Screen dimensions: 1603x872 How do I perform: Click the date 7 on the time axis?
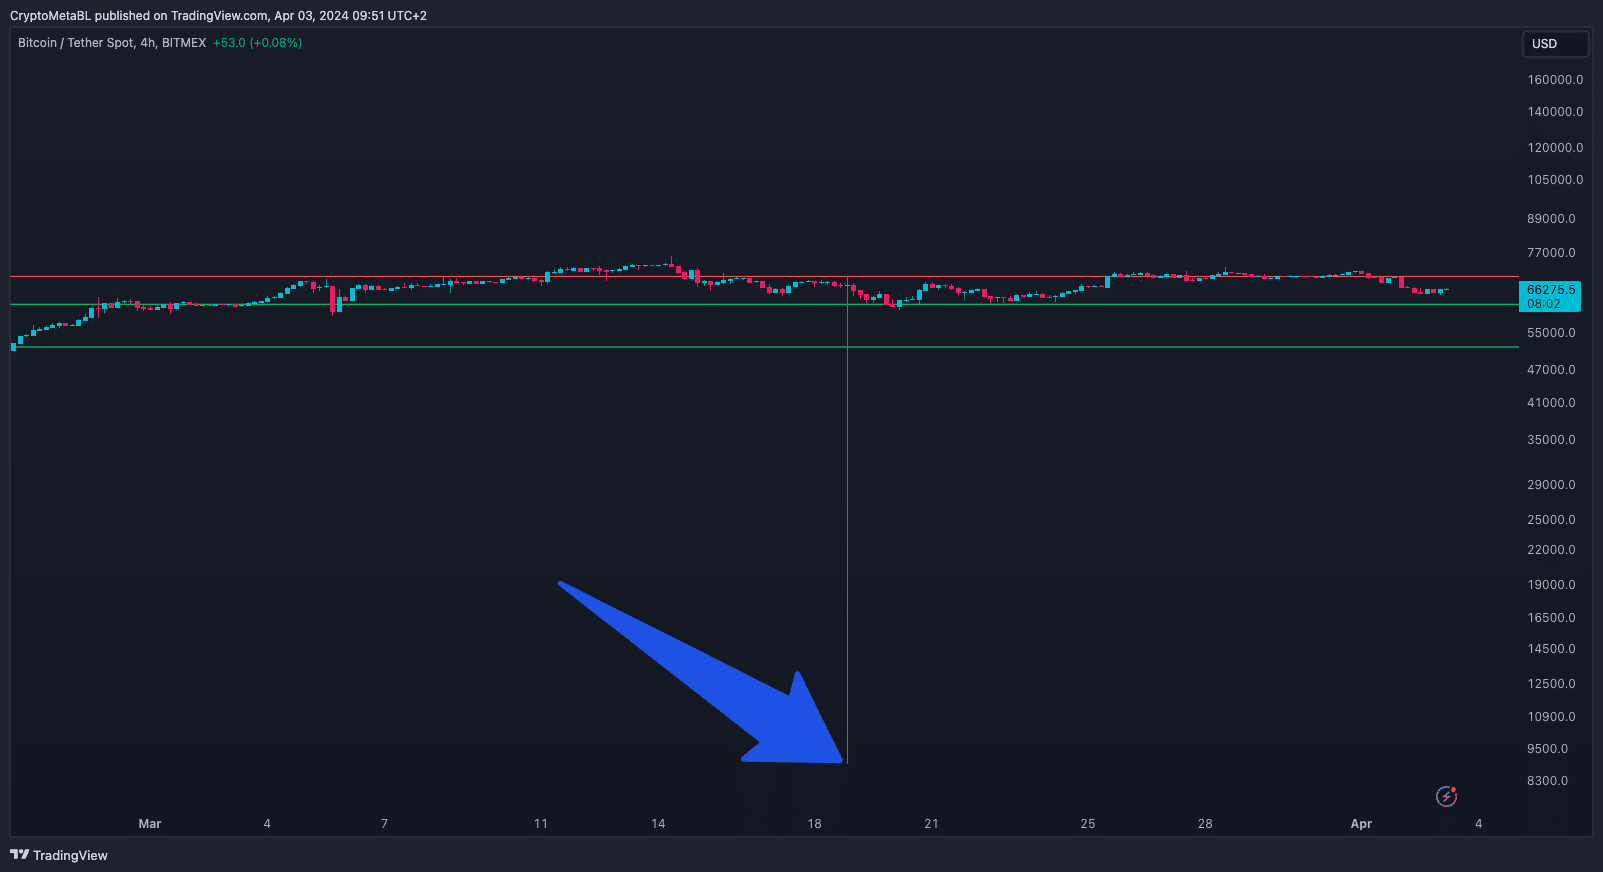click(384, 824)
